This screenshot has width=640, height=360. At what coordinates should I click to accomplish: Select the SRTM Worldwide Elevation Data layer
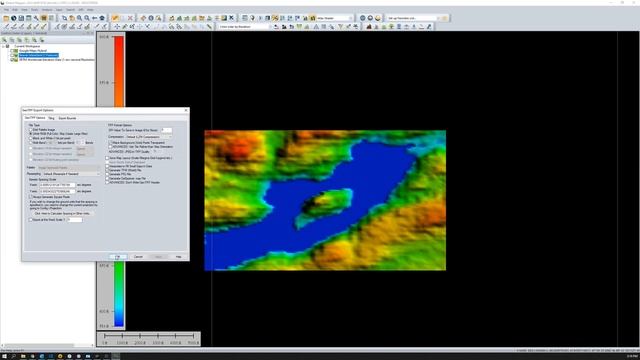tap(57, 60)
